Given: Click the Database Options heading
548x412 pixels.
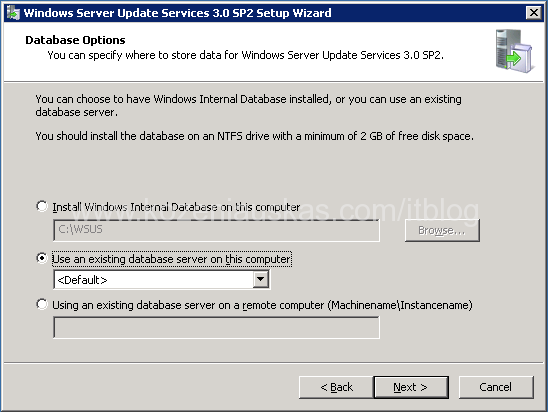Looking at the screenshot, I should pos(75,40).
